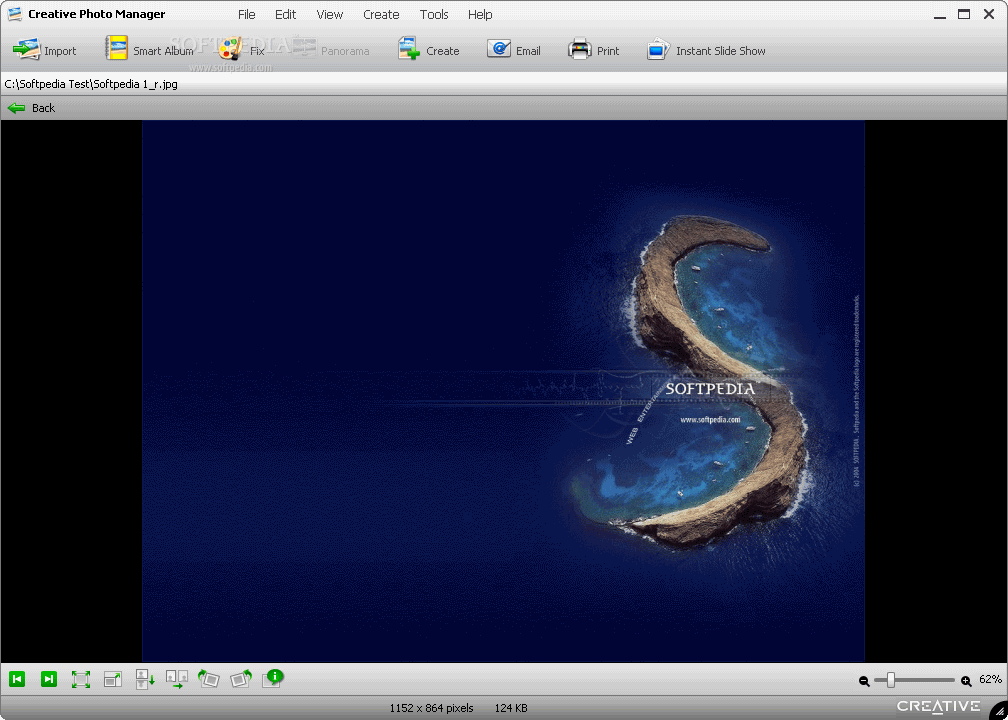The image size is (1008, 720).
Task: Open the Smart Album tool
Action: (x=149, y=51)
